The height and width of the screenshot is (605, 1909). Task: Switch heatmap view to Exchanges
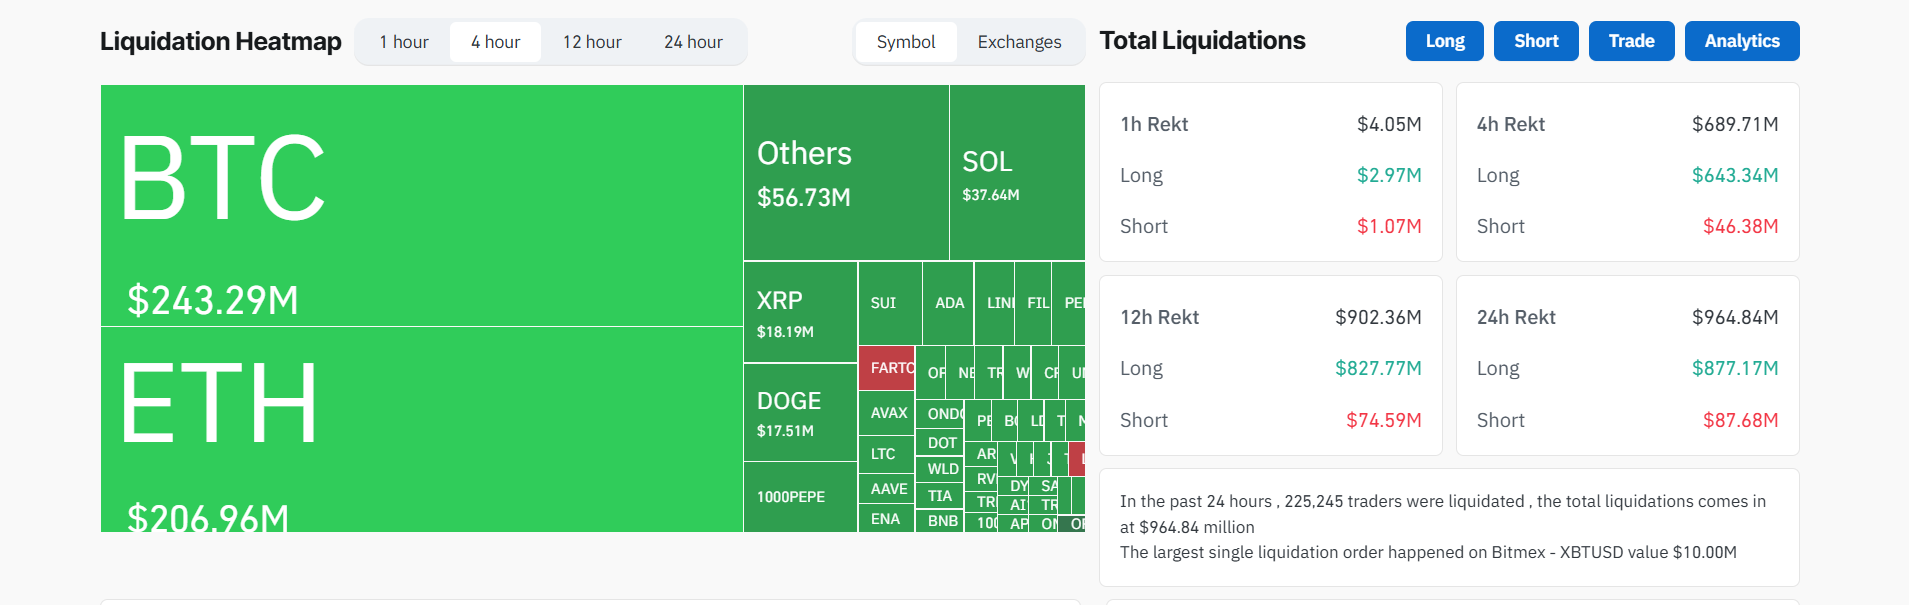tap(1019, 42)
